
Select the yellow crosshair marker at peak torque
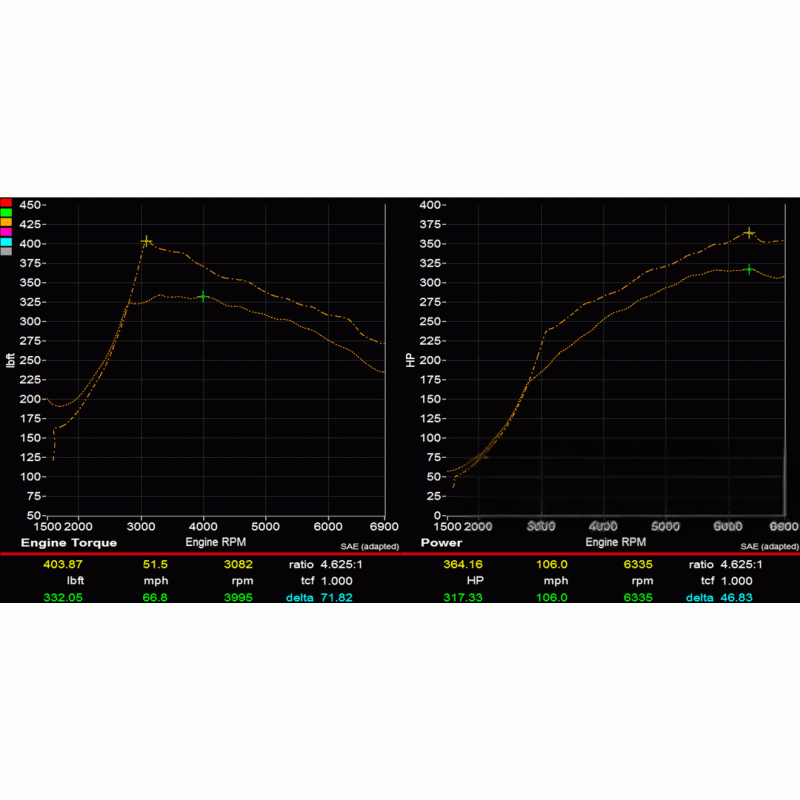[148, 240]
